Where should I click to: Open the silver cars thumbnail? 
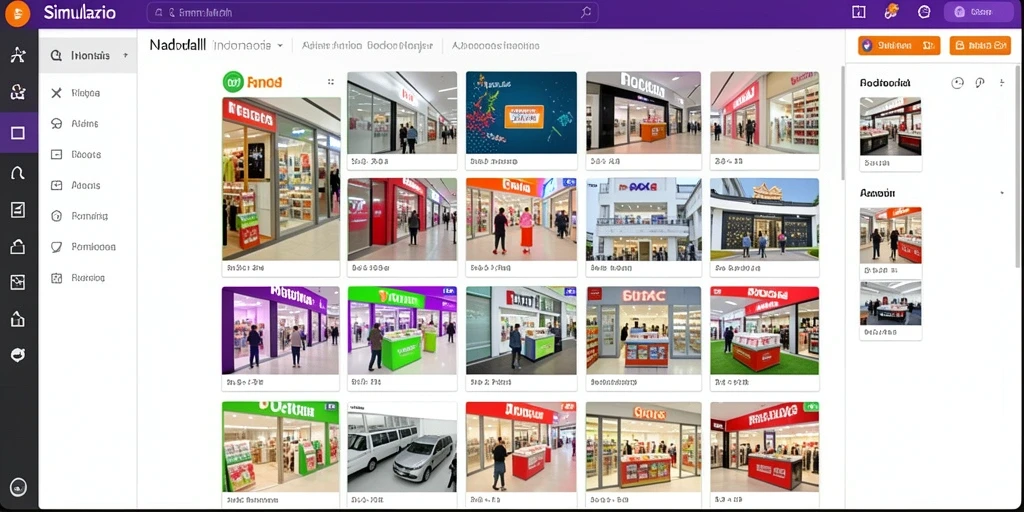[x=402, y=447]
